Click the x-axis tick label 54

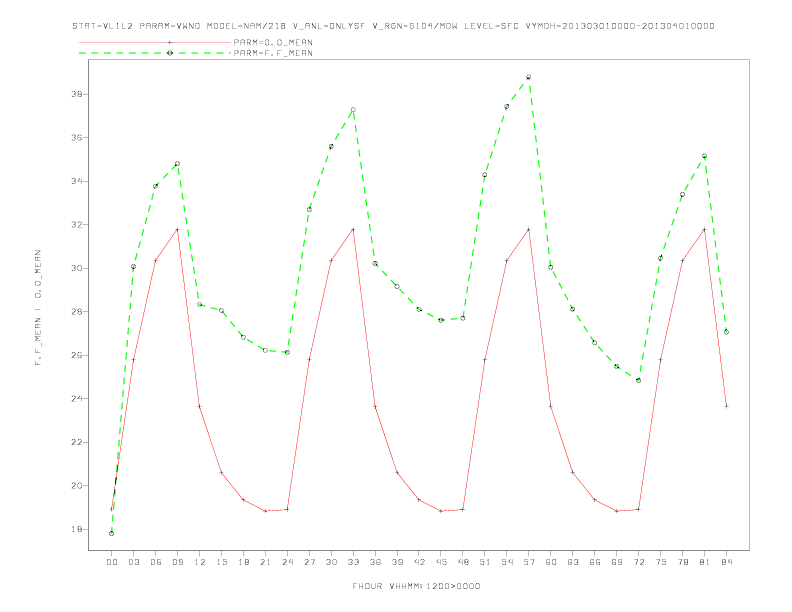tap(507, 562)
